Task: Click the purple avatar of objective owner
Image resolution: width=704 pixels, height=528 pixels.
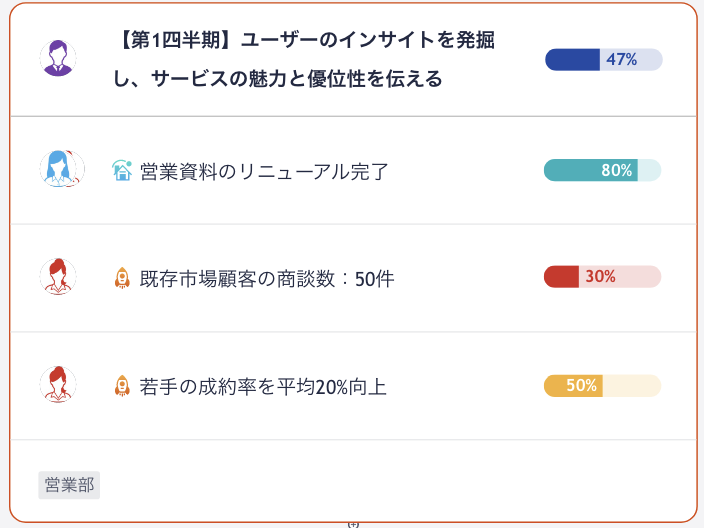Action: coord(58,58)
